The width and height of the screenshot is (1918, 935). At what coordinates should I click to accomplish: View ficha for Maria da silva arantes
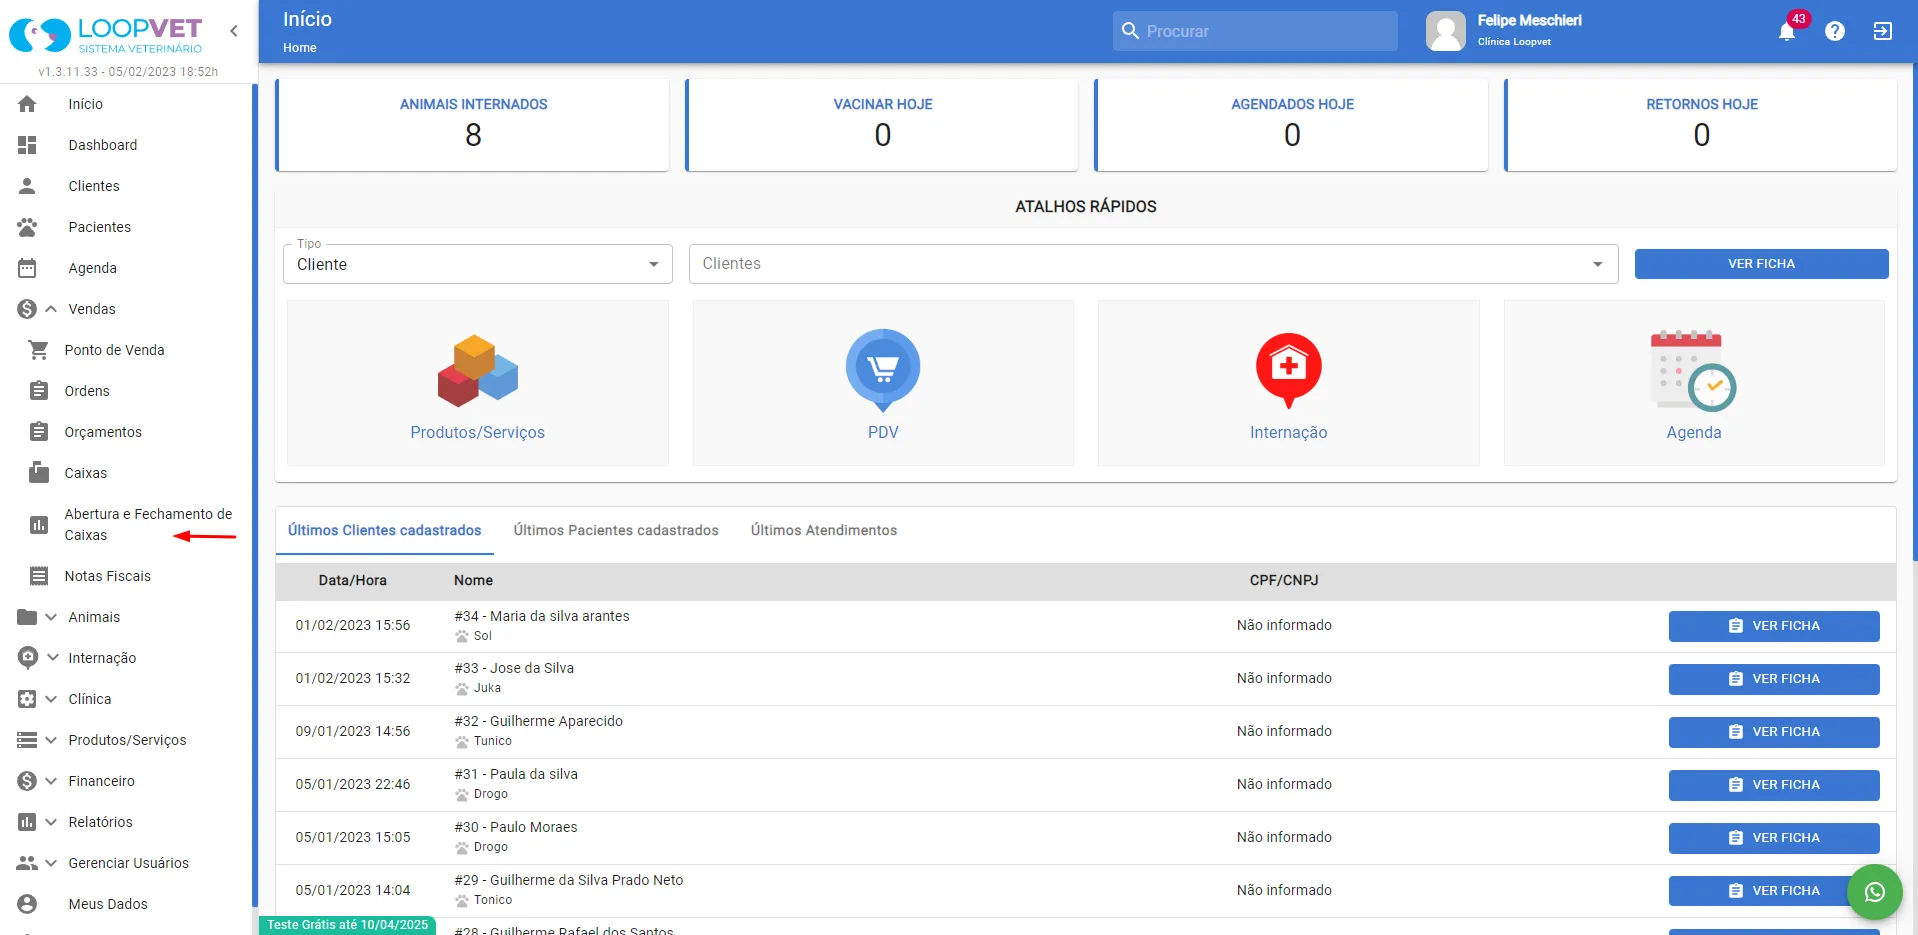click(1774, 626)
